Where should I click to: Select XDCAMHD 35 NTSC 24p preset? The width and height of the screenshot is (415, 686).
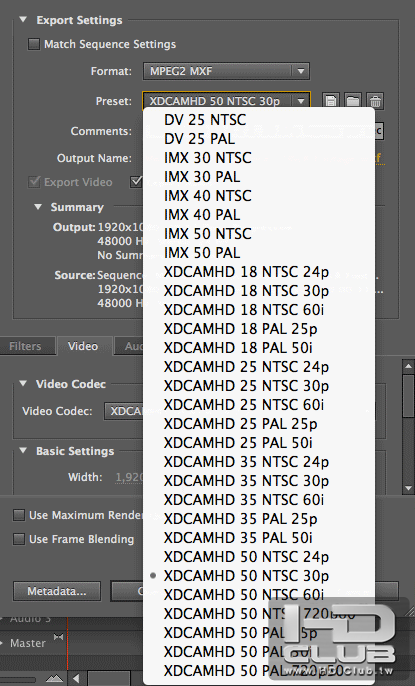tap(259, 462)
